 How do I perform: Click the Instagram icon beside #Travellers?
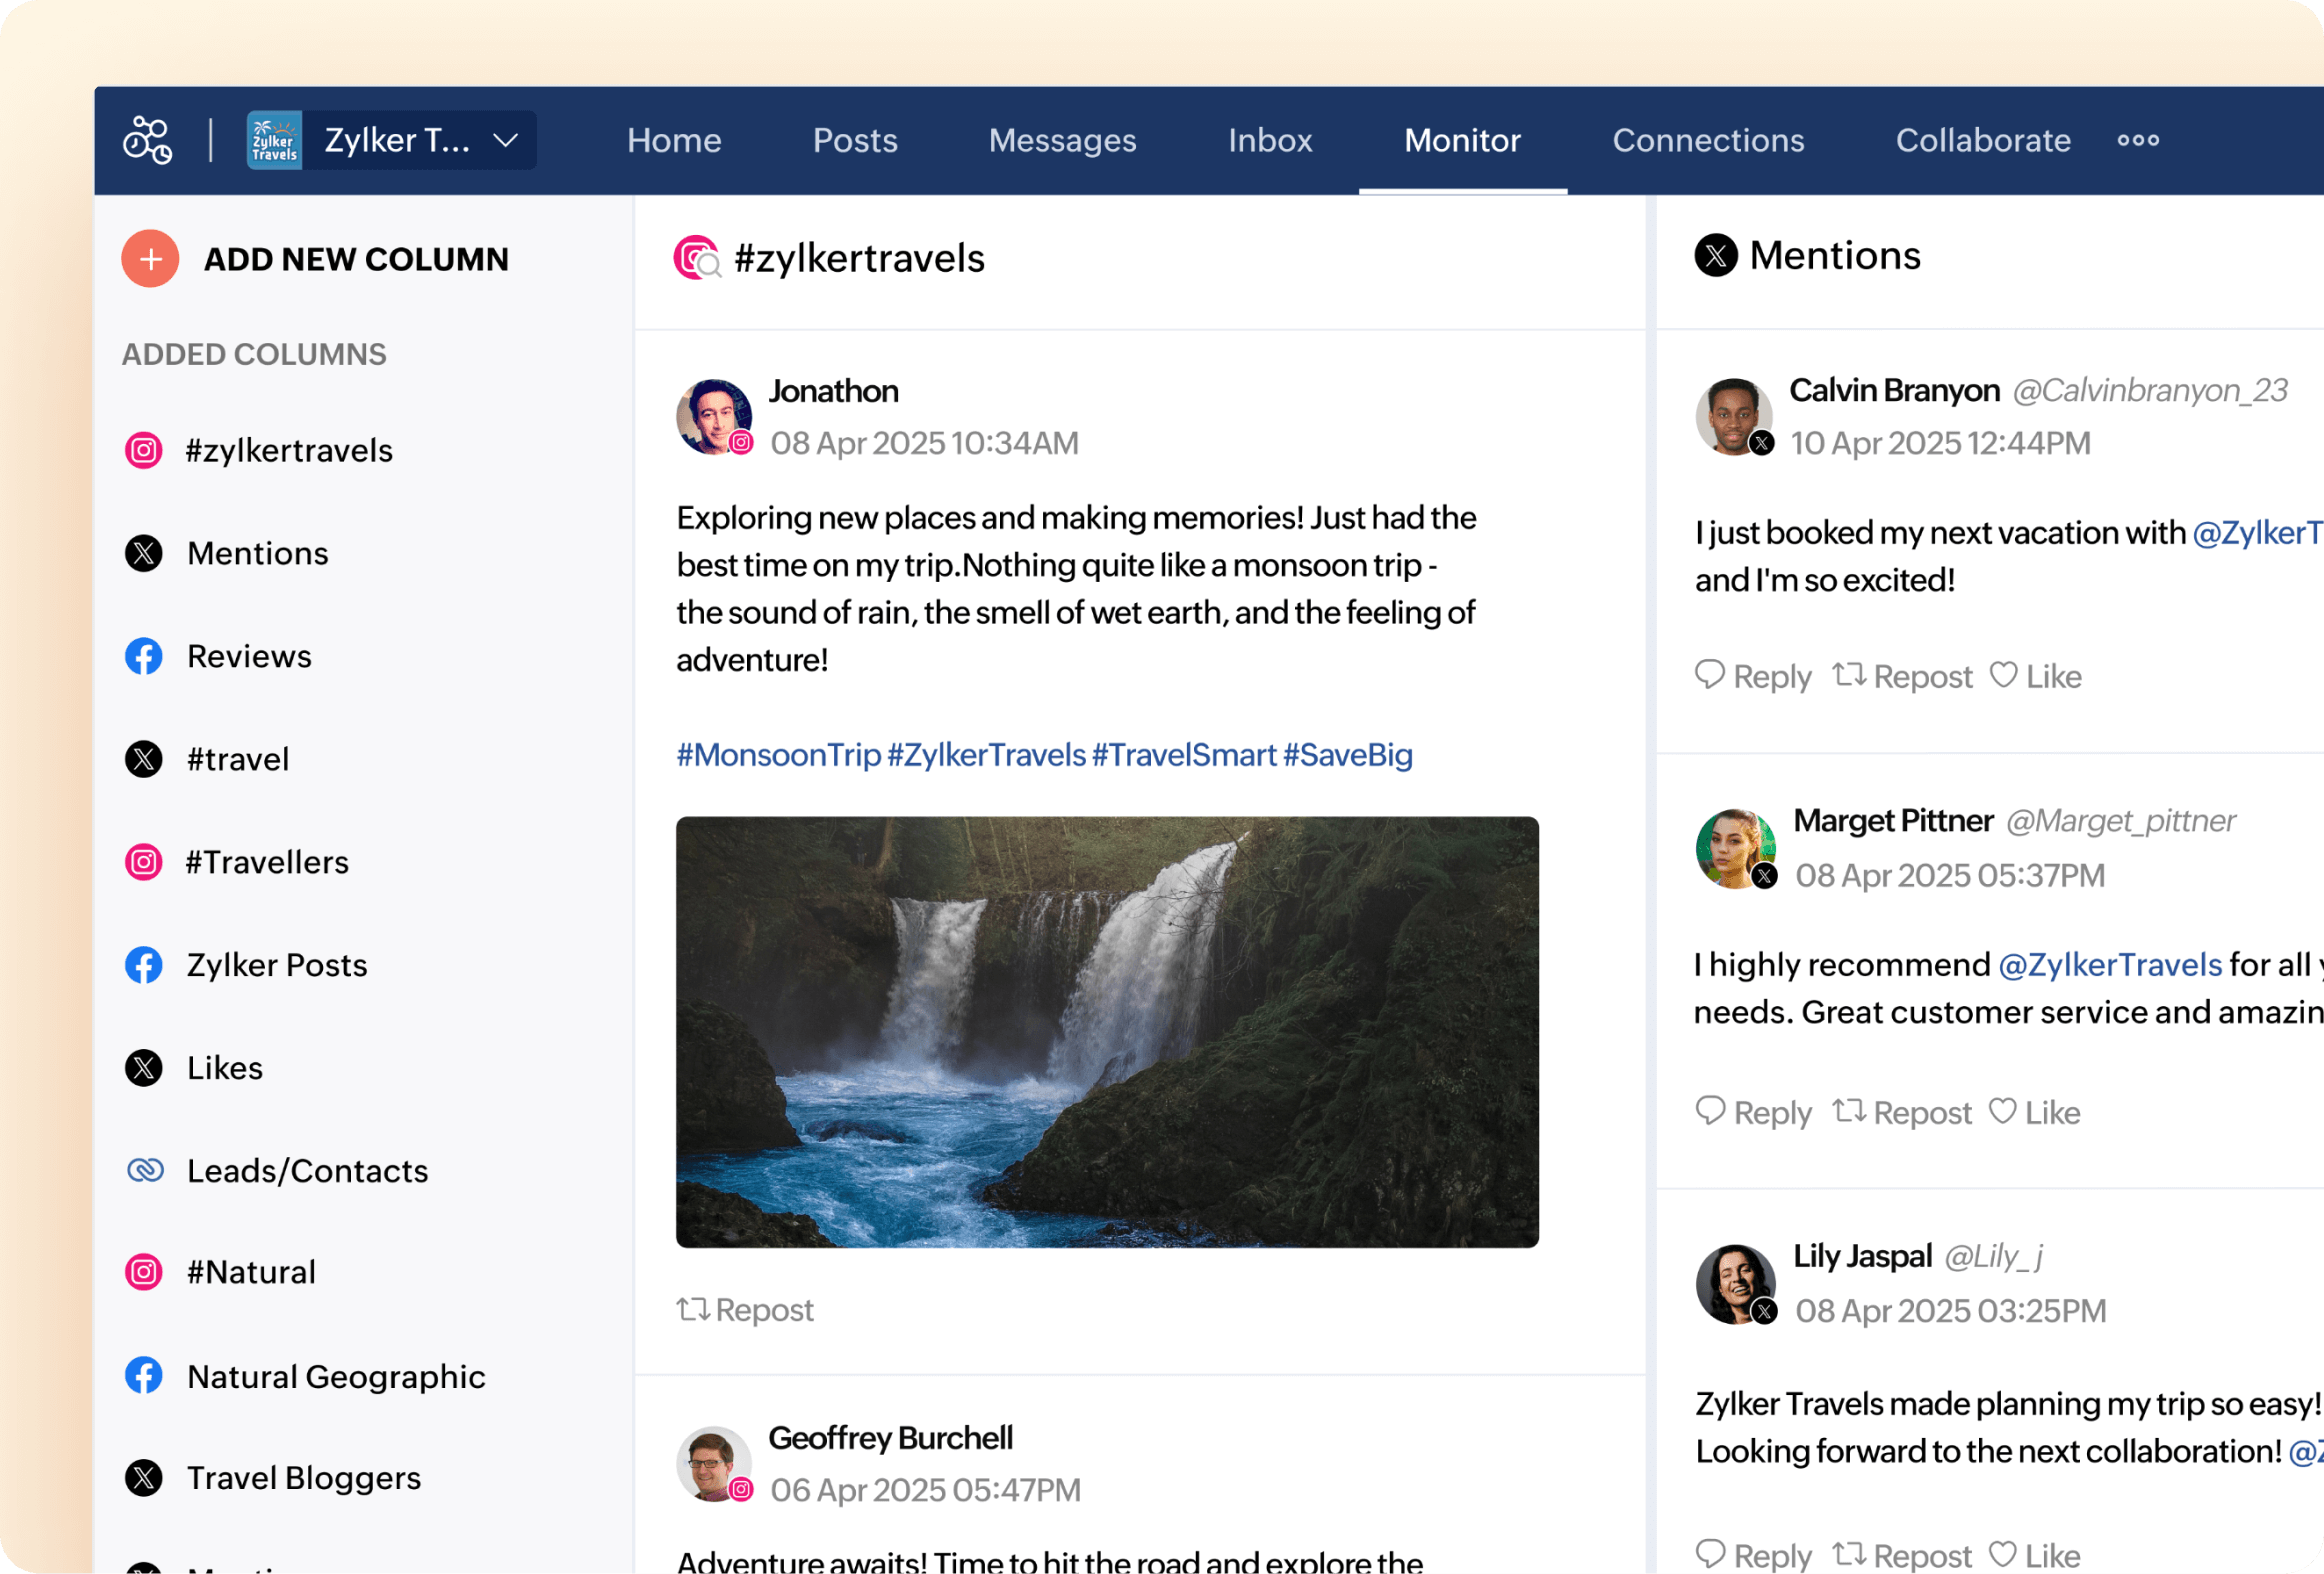144,862
